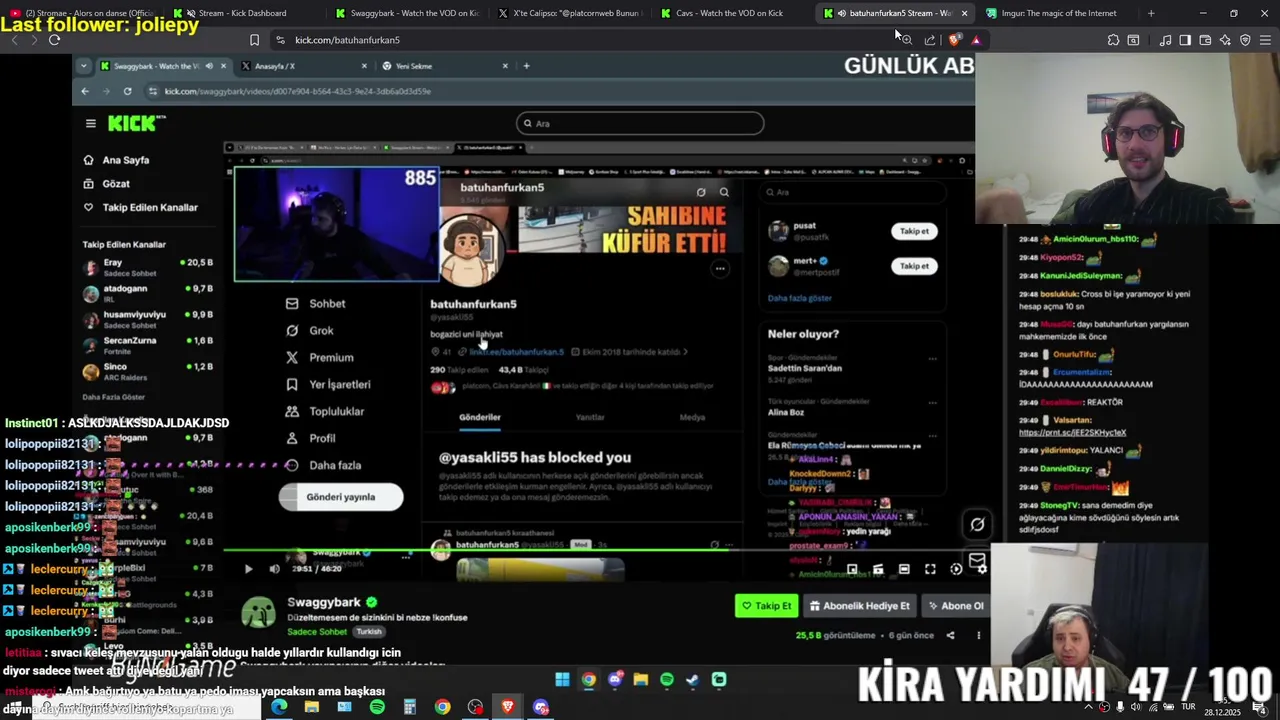
Task: Open the Extensions puzzle icon
Action: pyautogui.click(x=1113, y=40)
